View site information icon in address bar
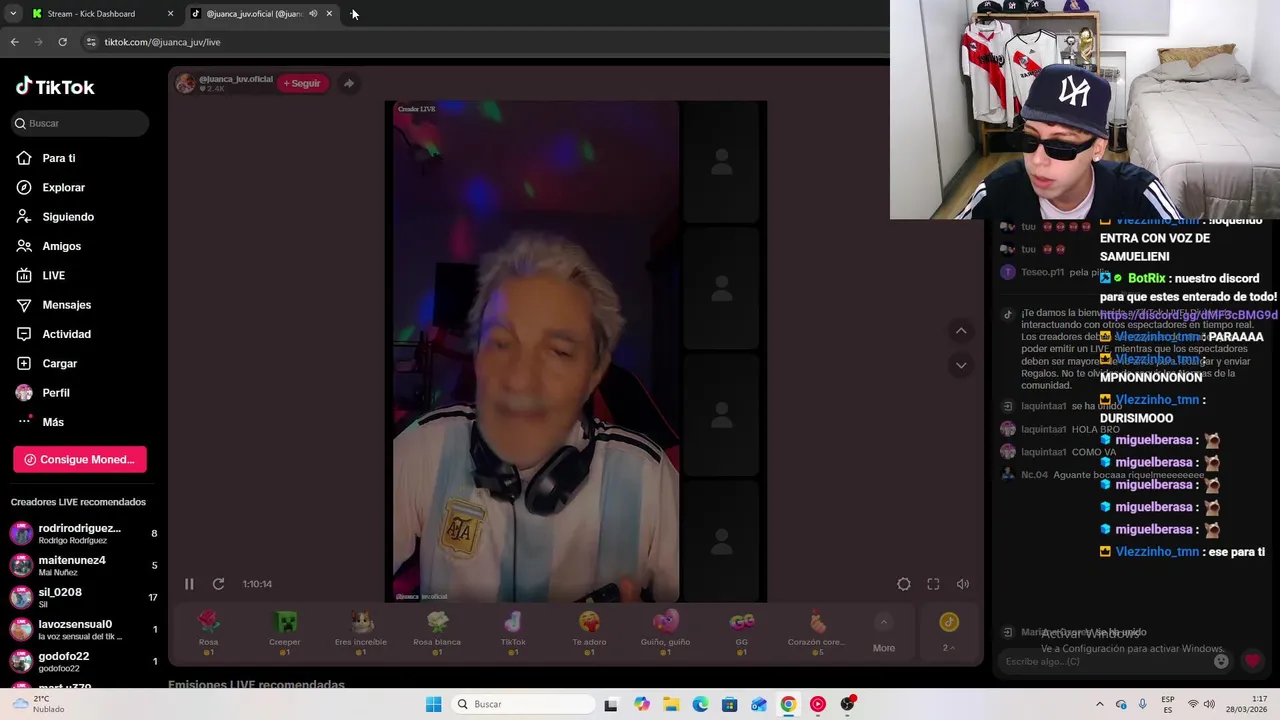Image resolution: width=1280 pixels, height=720 pixels. click(x=91, y=42)
